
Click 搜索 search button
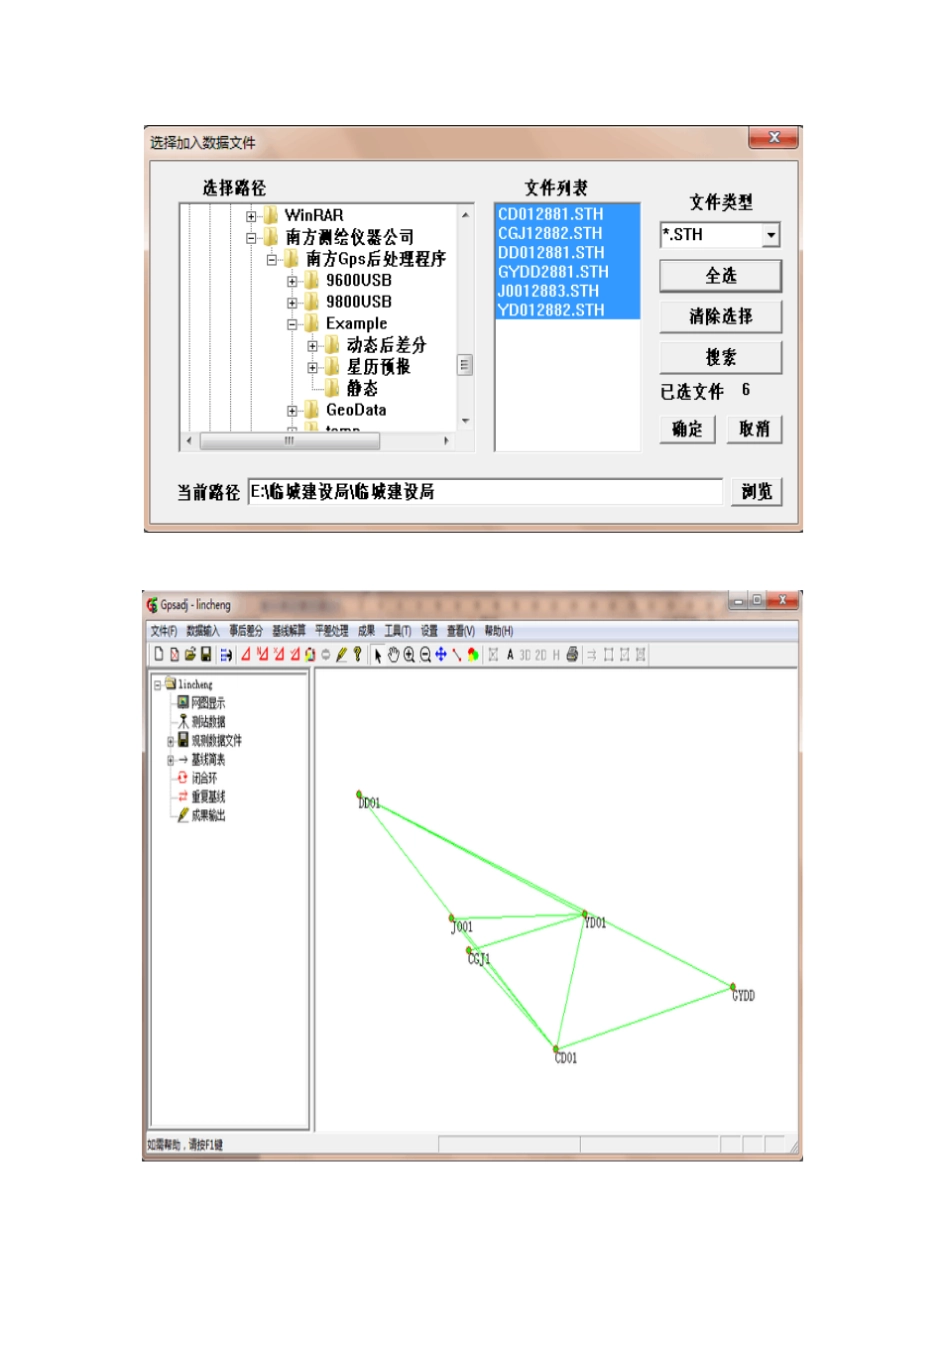pyautogui.click(x=721, y=358)
